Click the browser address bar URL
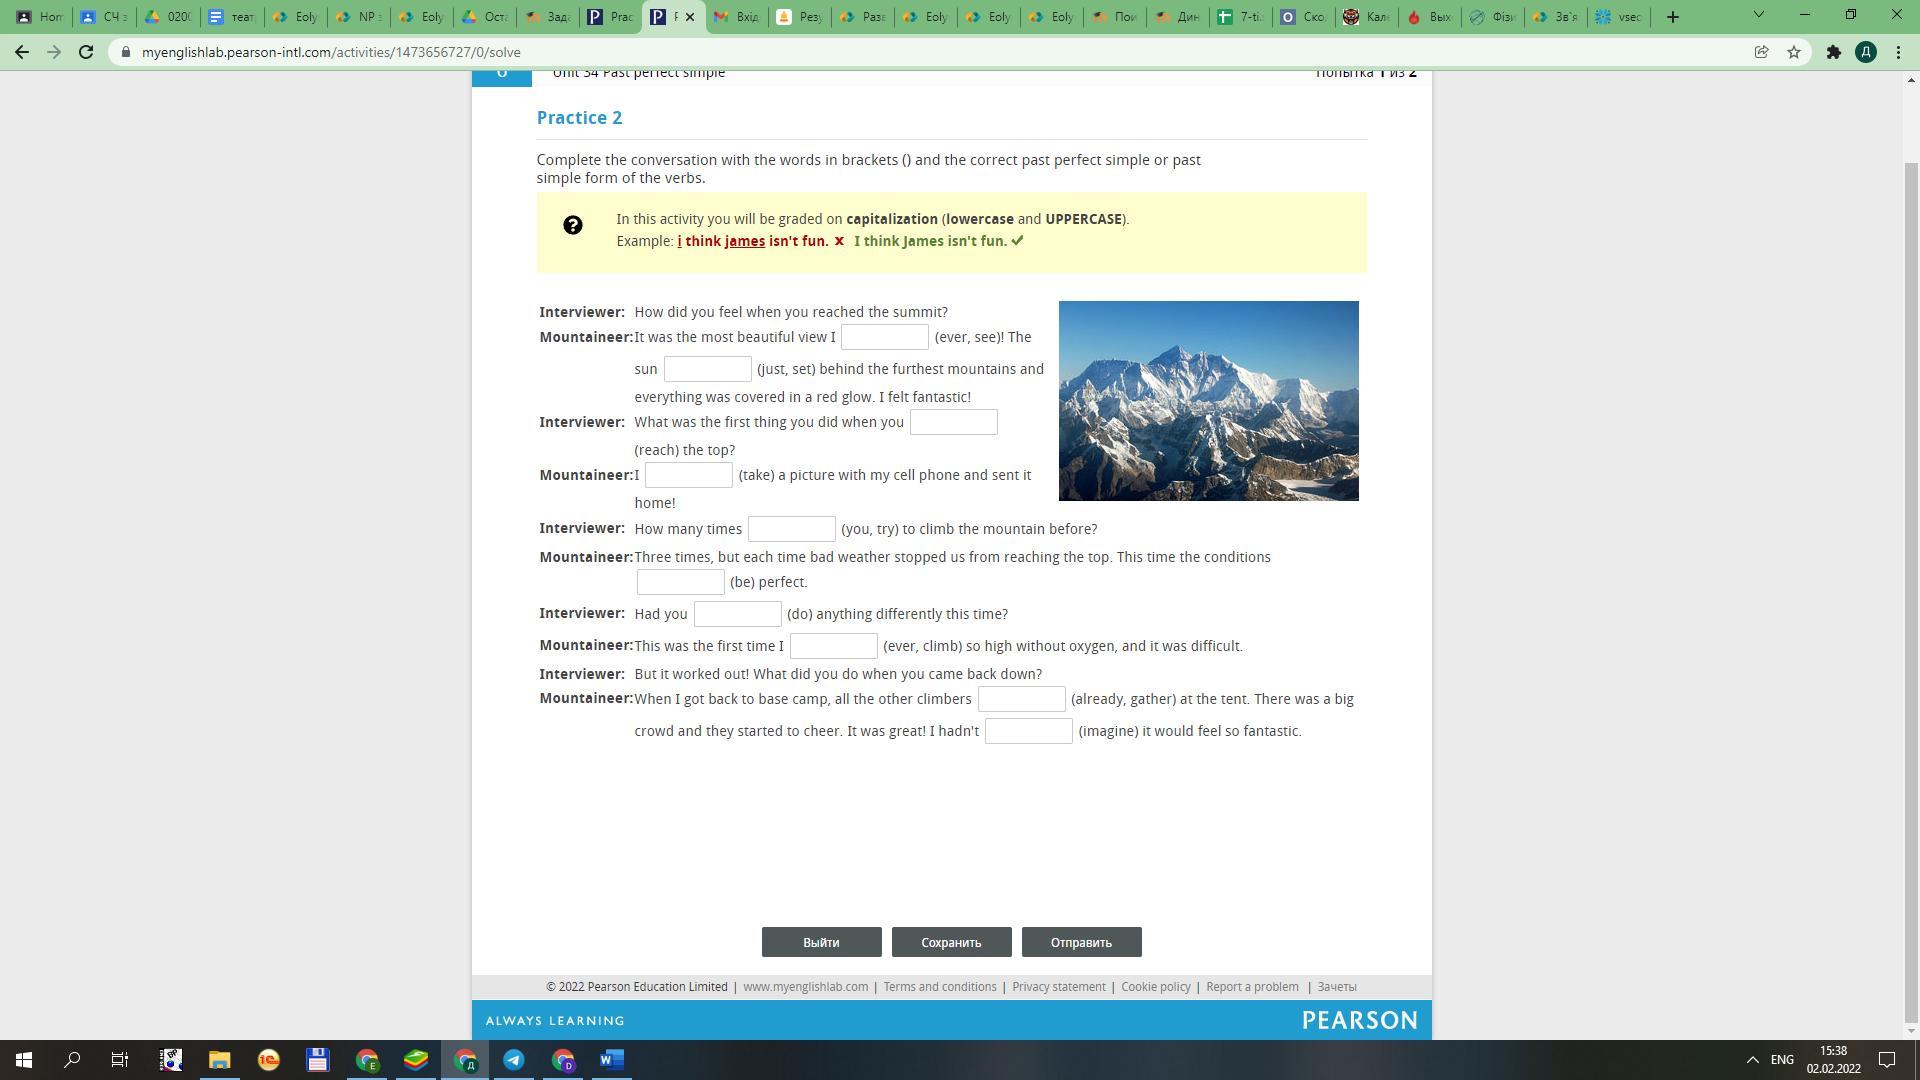This screenshot has height=1080, width=1920. (x=331, y=52)
